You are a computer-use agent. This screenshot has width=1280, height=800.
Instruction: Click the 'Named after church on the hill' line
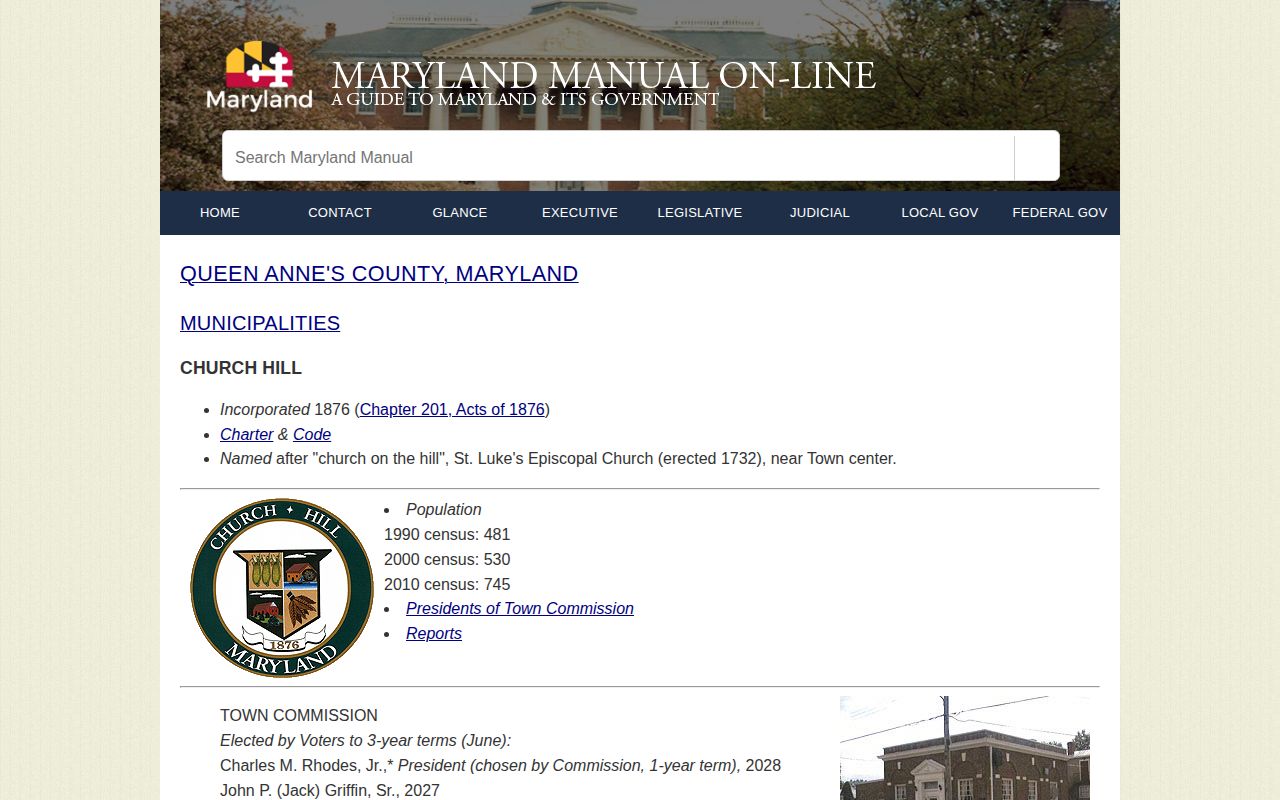point(558,459)
